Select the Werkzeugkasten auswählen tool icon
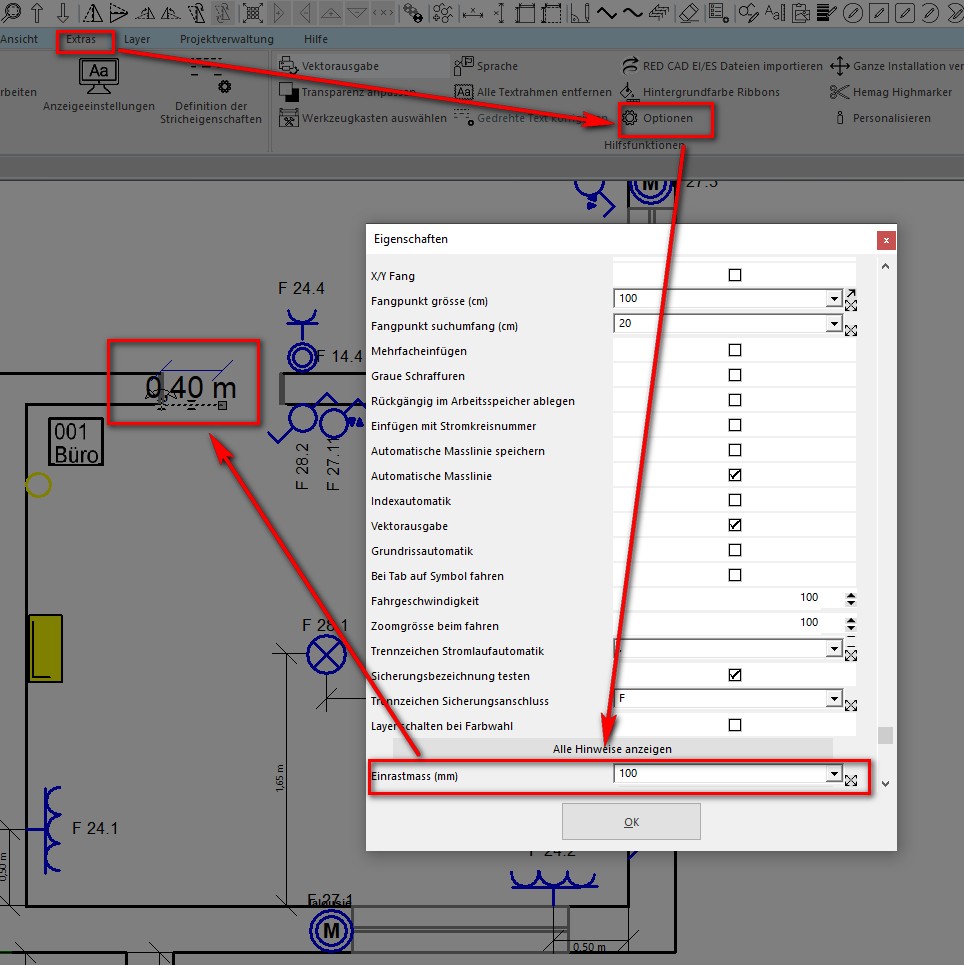This screenshot has width=964, height=965. pos(288,118)
